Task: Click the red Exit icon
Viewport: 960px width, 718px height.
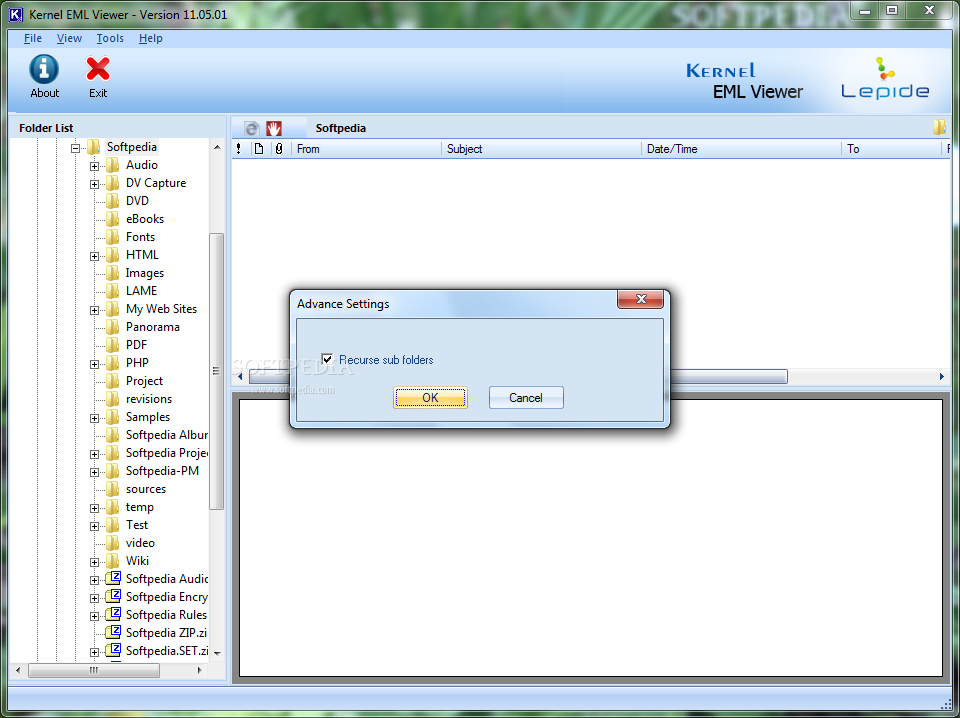Action: pos(98,69)
